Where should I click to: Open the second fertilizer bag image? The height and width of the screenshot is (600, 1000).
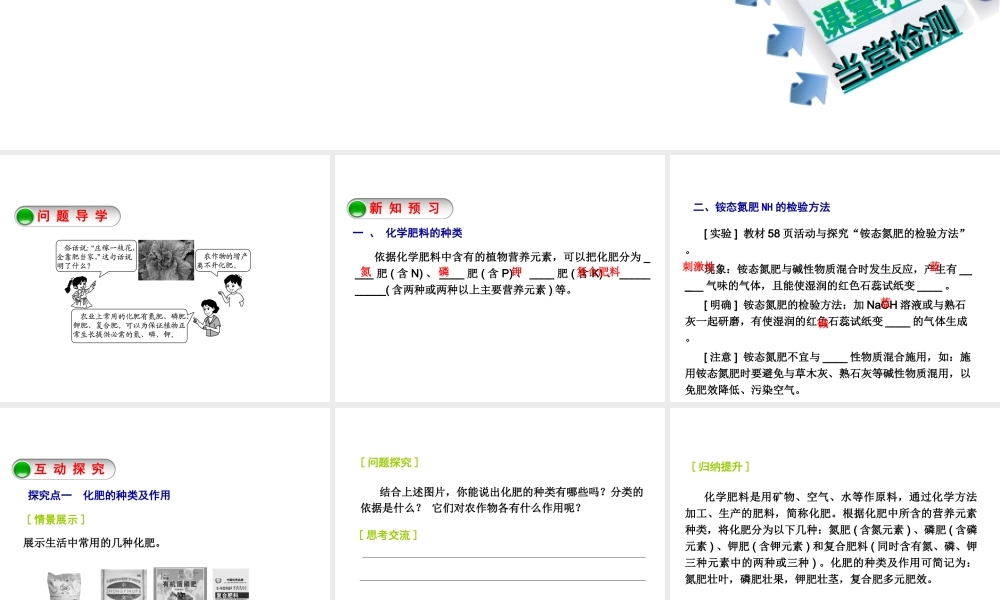[x=123, y=585]
